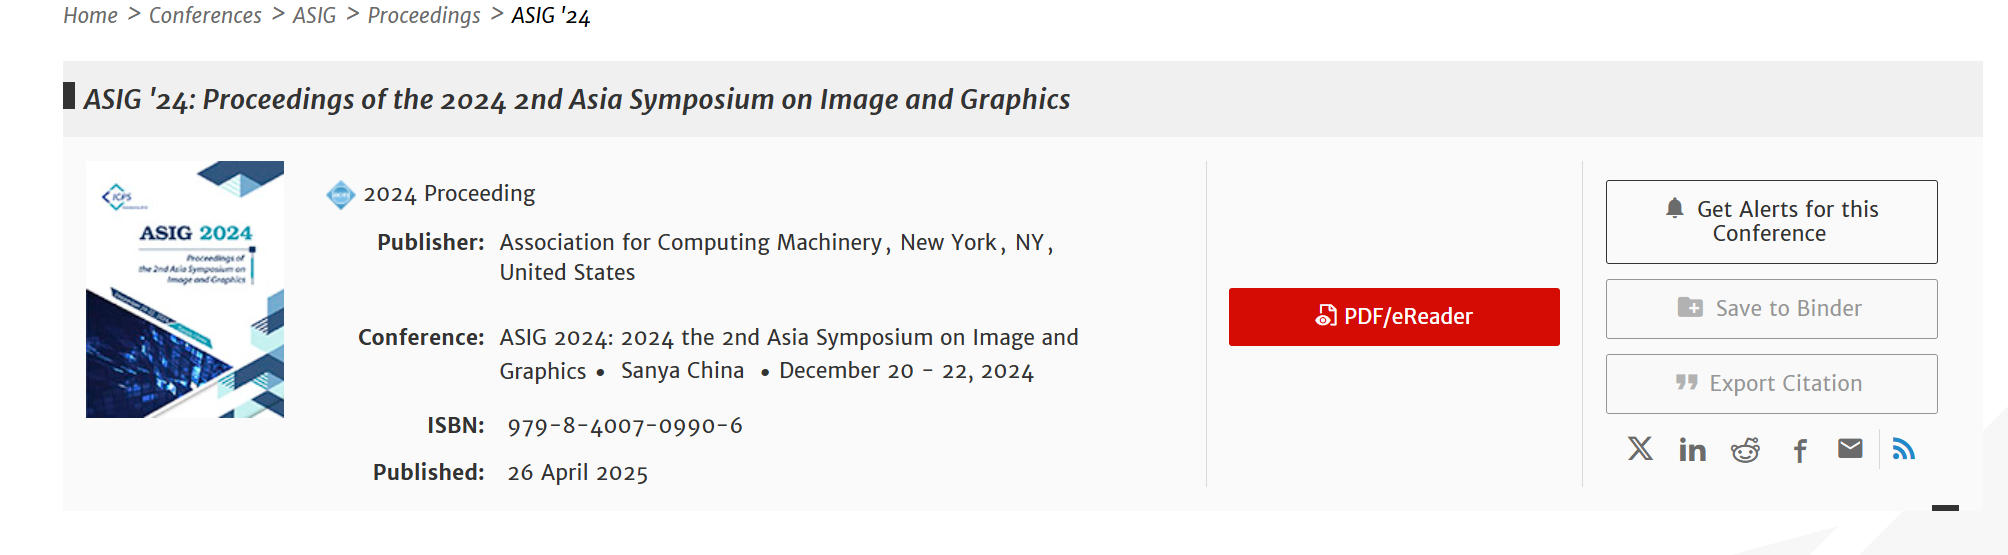Share proceedings via email icon
The width and height of the screenshot is (2008, 555).
point(1850,449)
